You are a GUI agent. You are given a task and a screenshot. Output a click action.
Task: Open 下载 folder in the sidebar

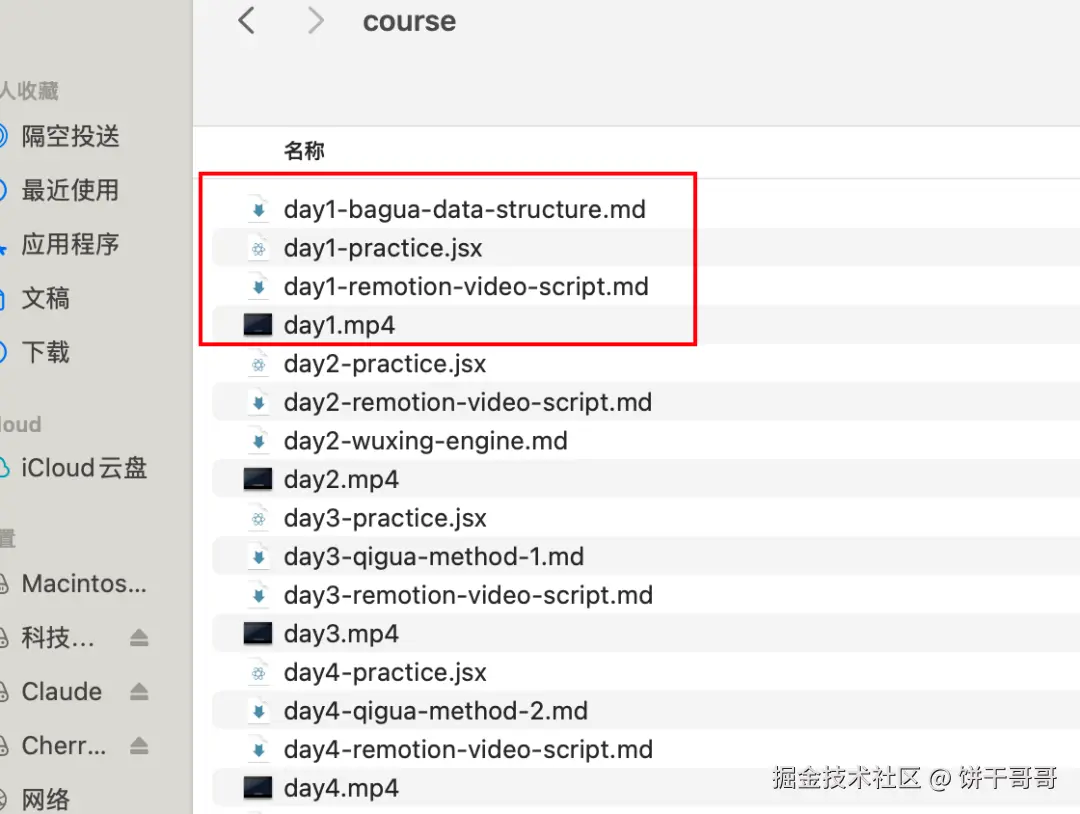[x=46, y=352]
